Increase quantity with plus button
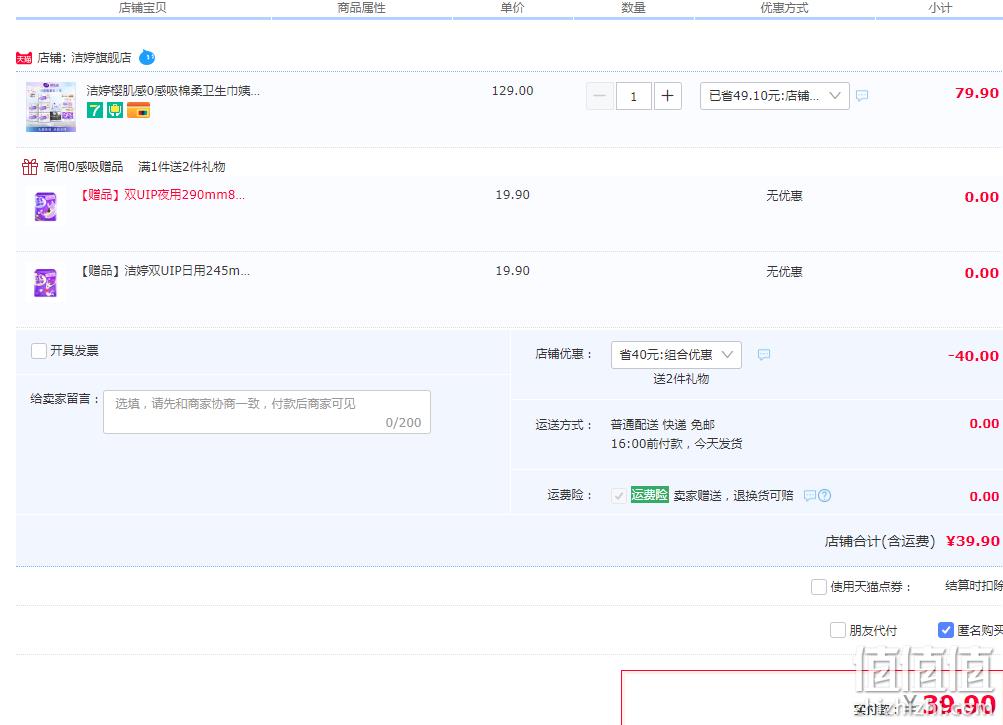The image size is (1003, 725). tap(667, 96)
